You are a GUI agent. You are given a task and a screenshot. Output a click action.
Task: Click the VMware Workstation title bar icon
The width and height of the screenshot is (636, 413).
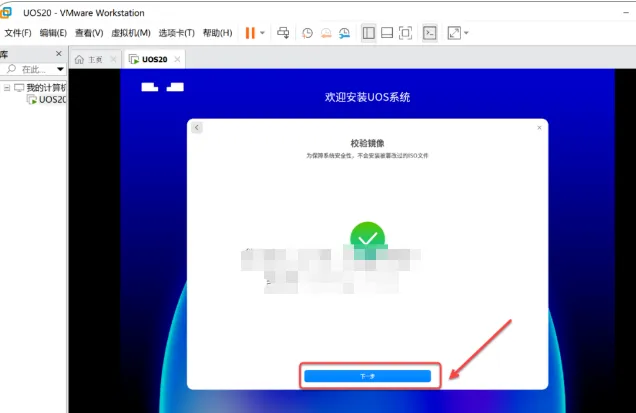tap(6, 13)
